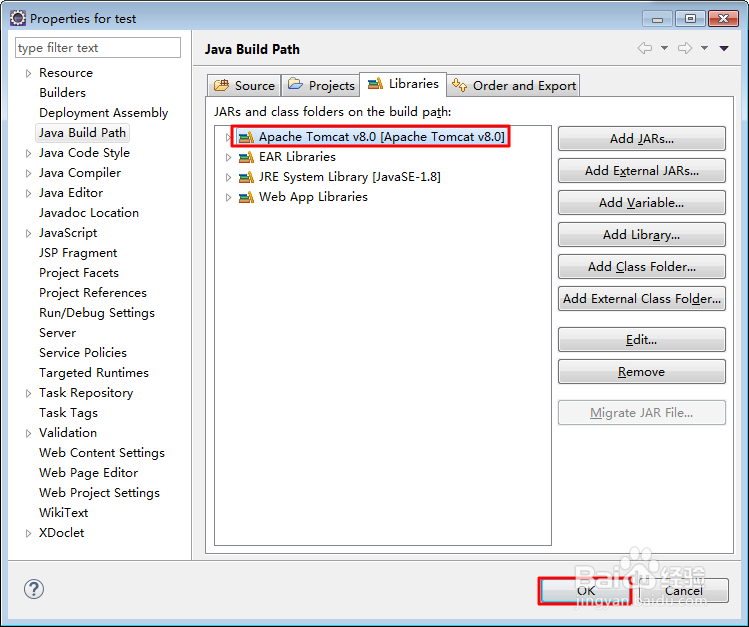This screenshot has width=749, height=627.
Task: Click the Web App Libraries icon
Action: click(x=246, y=197)
